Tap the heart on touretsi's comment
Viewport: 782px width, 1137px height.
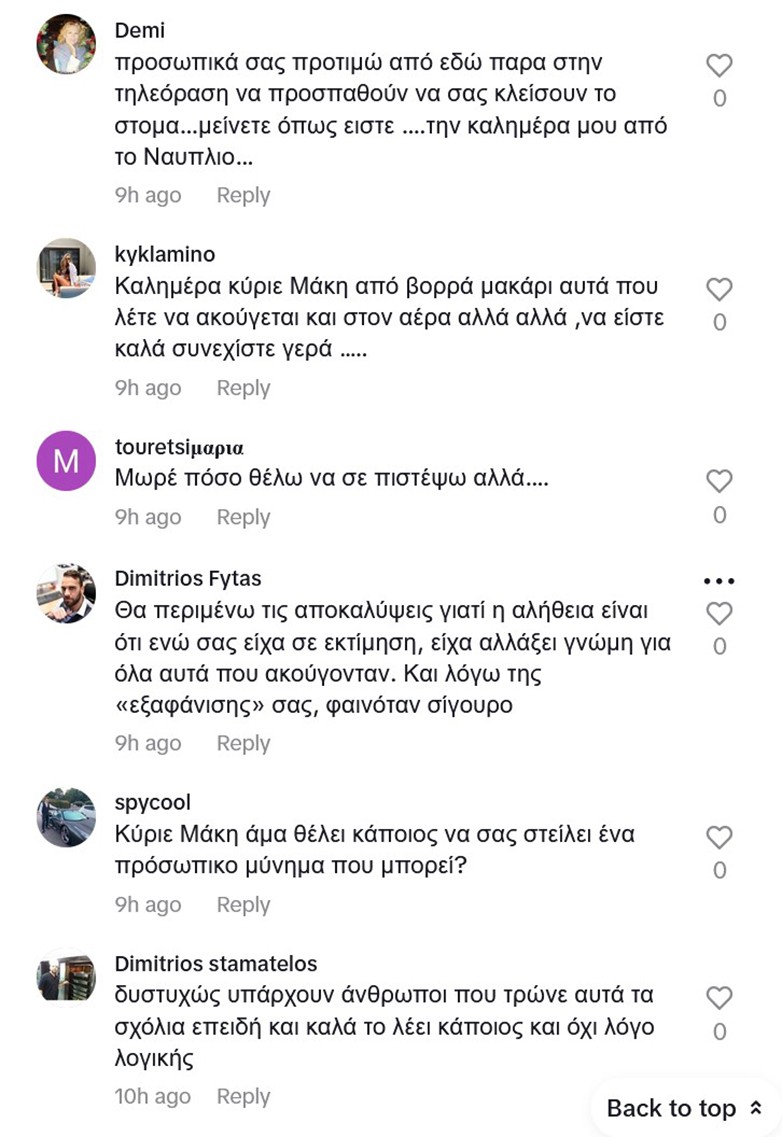click(719, 481)
